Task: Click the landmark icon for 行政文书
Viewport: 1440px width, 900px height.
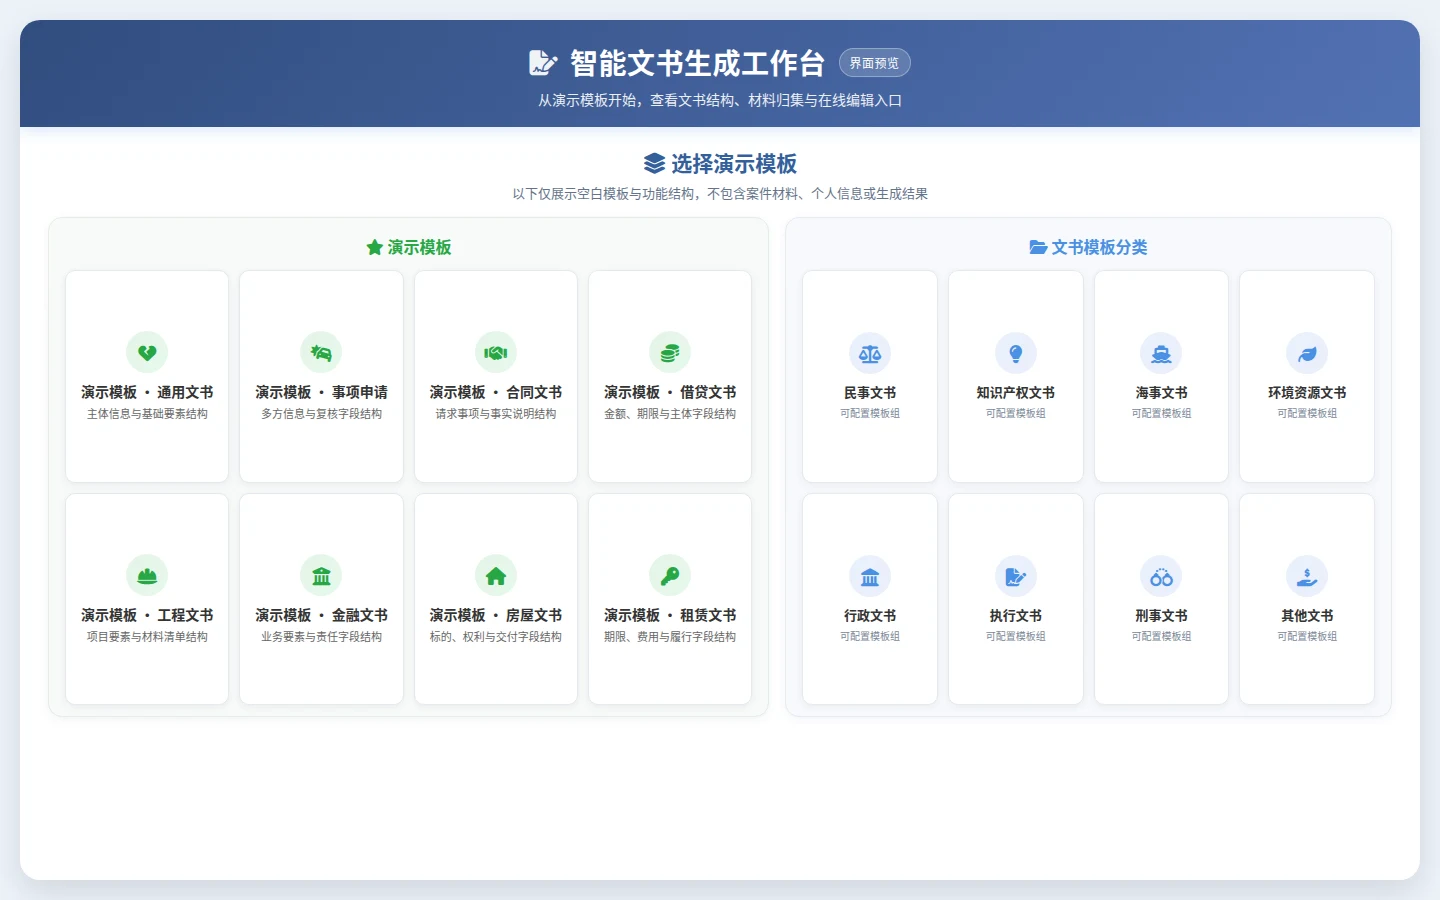Action: pos(870,576)
